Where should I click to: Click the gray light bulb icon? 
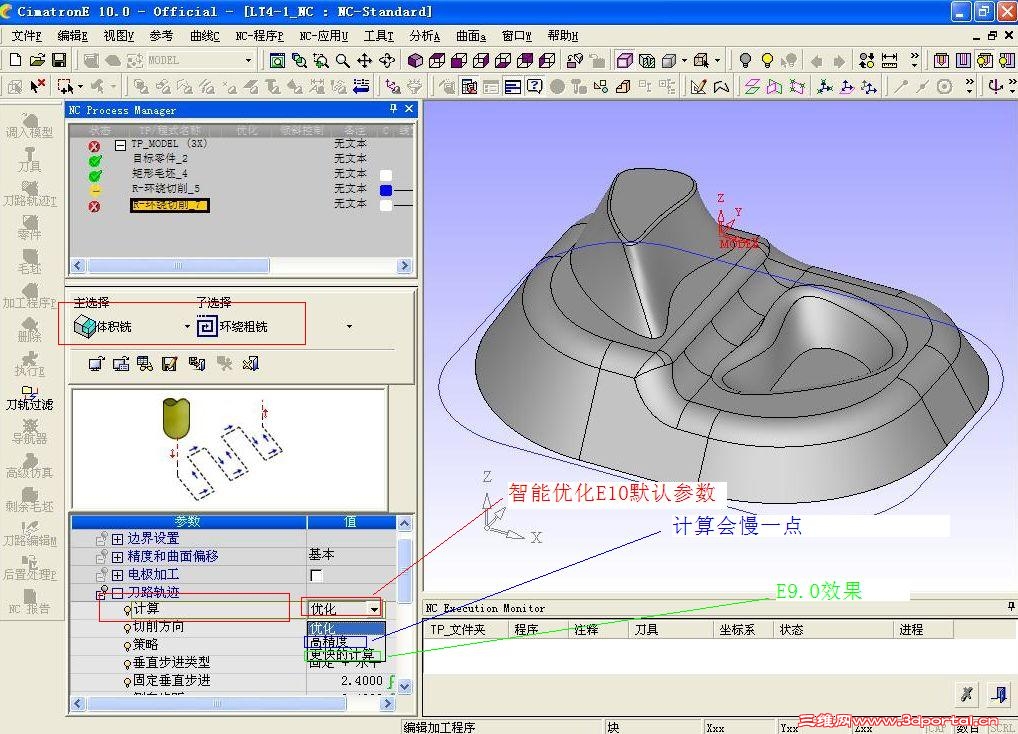(x=745, y=60)
